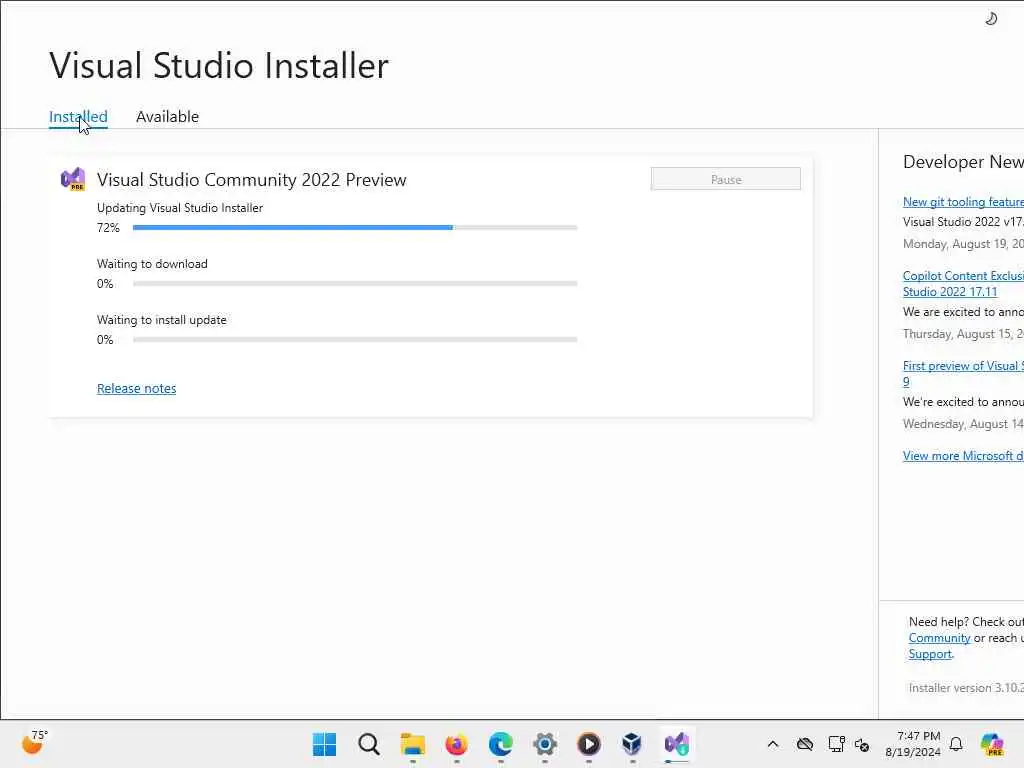
Task: Click View more Microsoft developer news
Action: pos(963,456)
